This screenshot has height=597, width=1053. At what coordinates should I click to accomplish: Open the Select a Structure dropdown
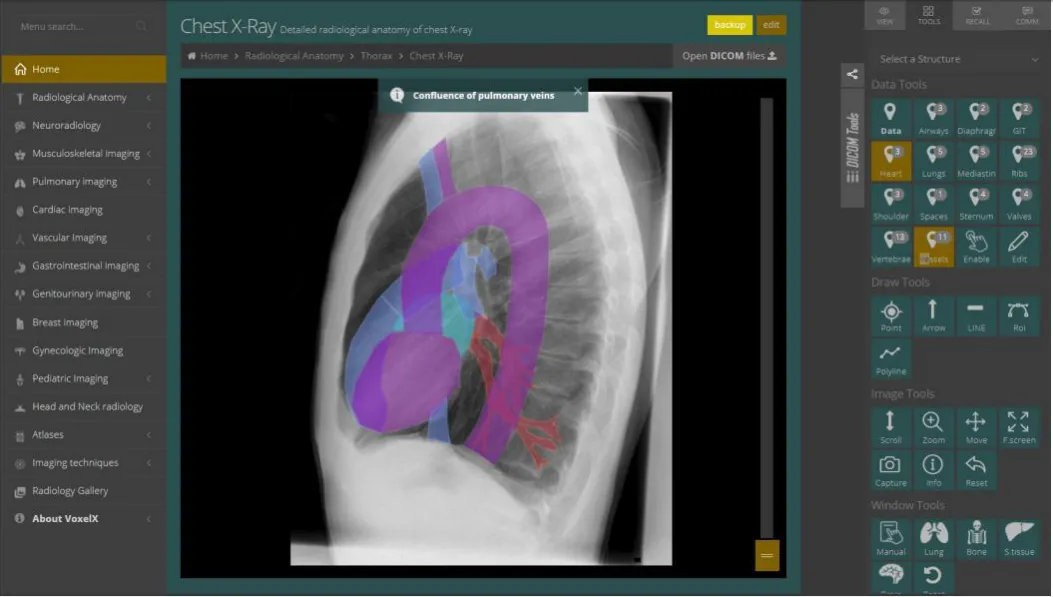click(x=958, y=59)
